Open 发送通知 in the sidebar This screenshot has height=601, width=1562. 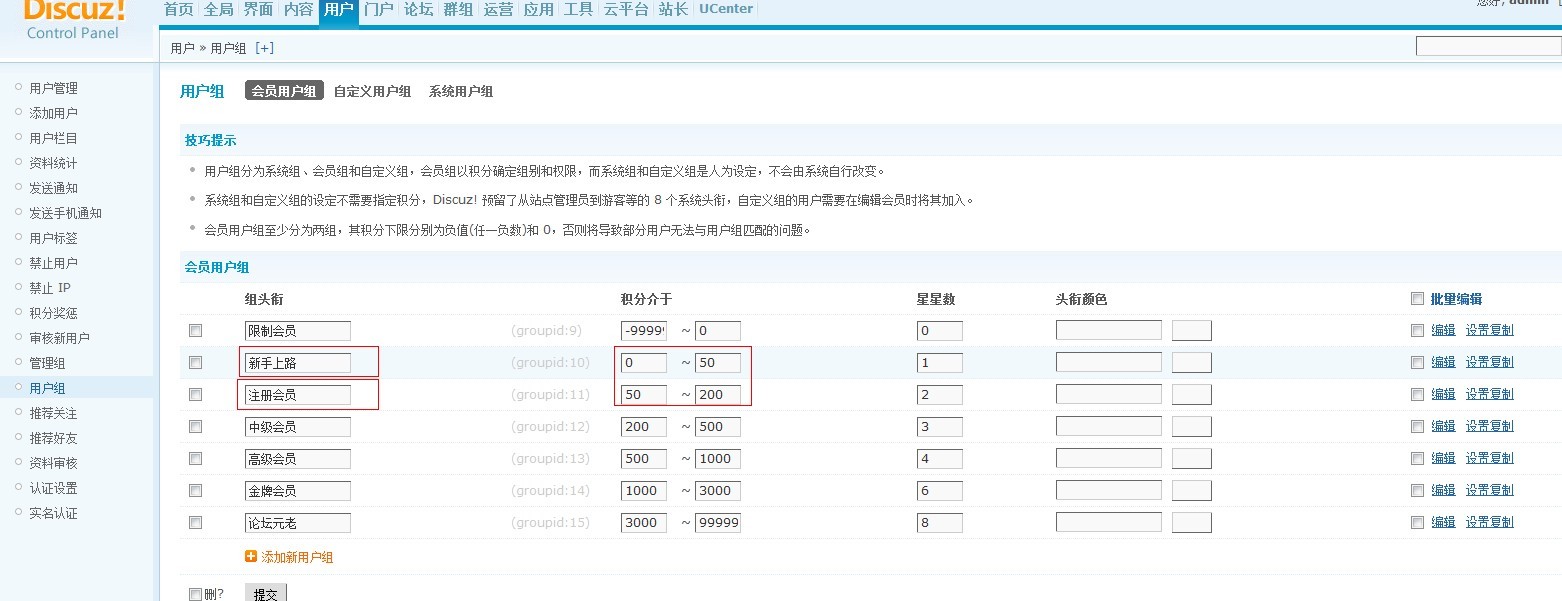pos(53,188)
